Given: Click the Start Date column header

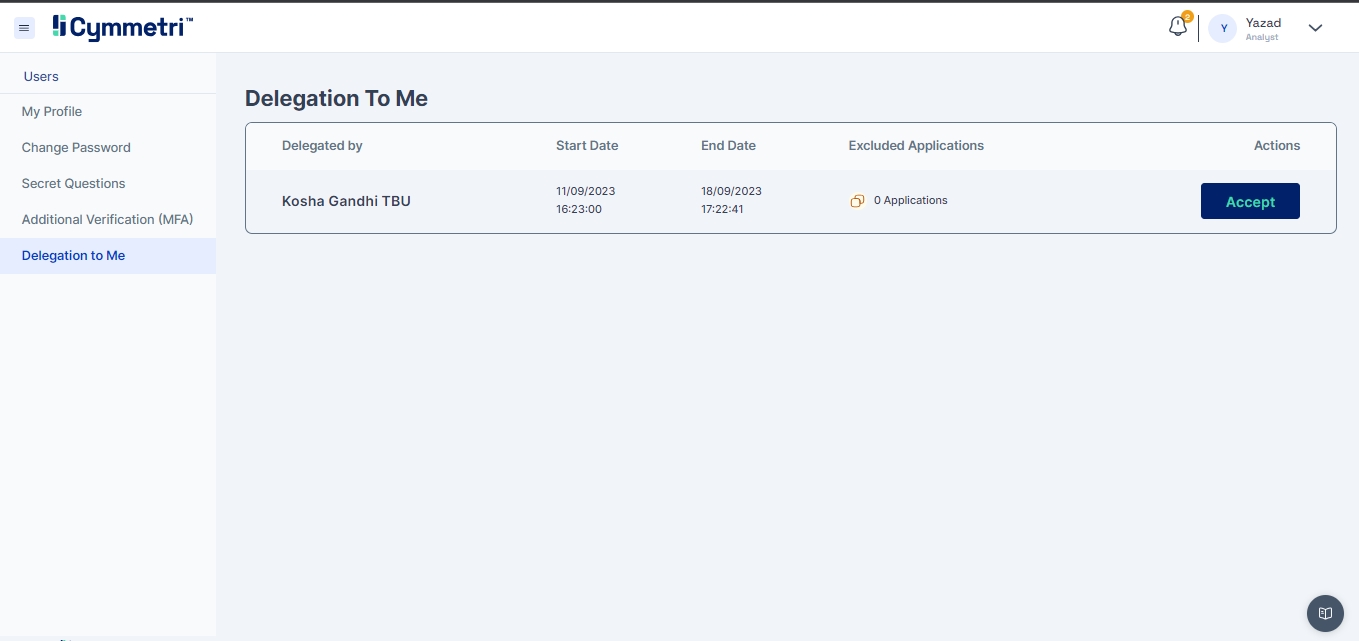Looking at the screenshot, I should pyautogui.click(x=587, y=146).
